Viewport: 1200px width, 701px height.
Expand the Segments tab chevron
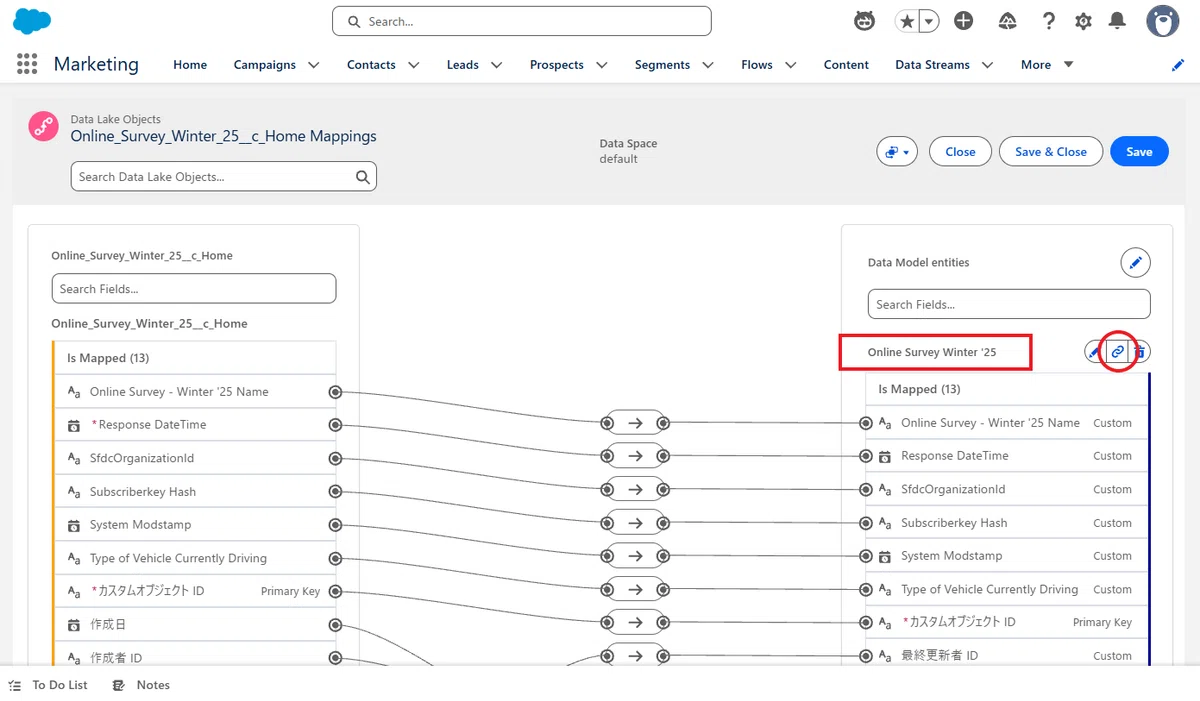click(708, 65)
